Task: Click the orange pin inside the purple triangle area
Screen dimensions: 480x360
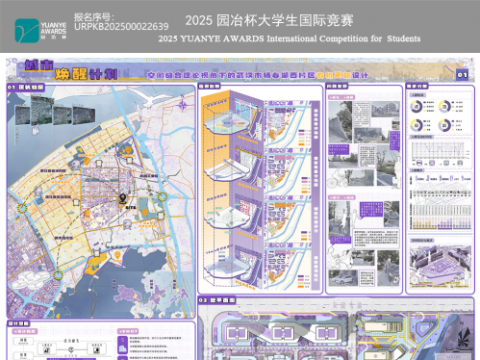Action: [x=128, y=150]
